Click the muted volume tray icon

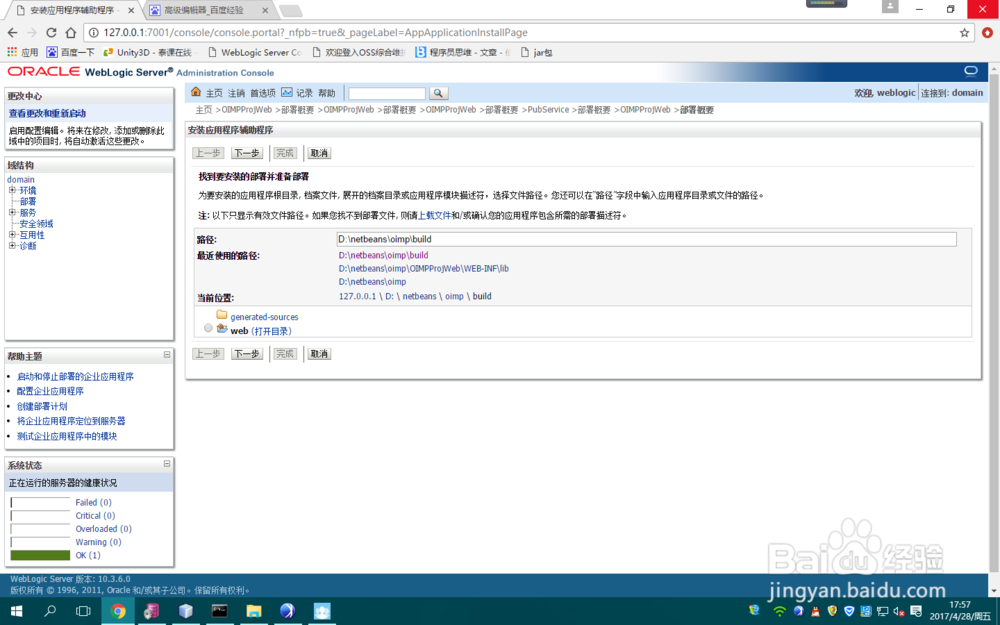coord(899,611)
